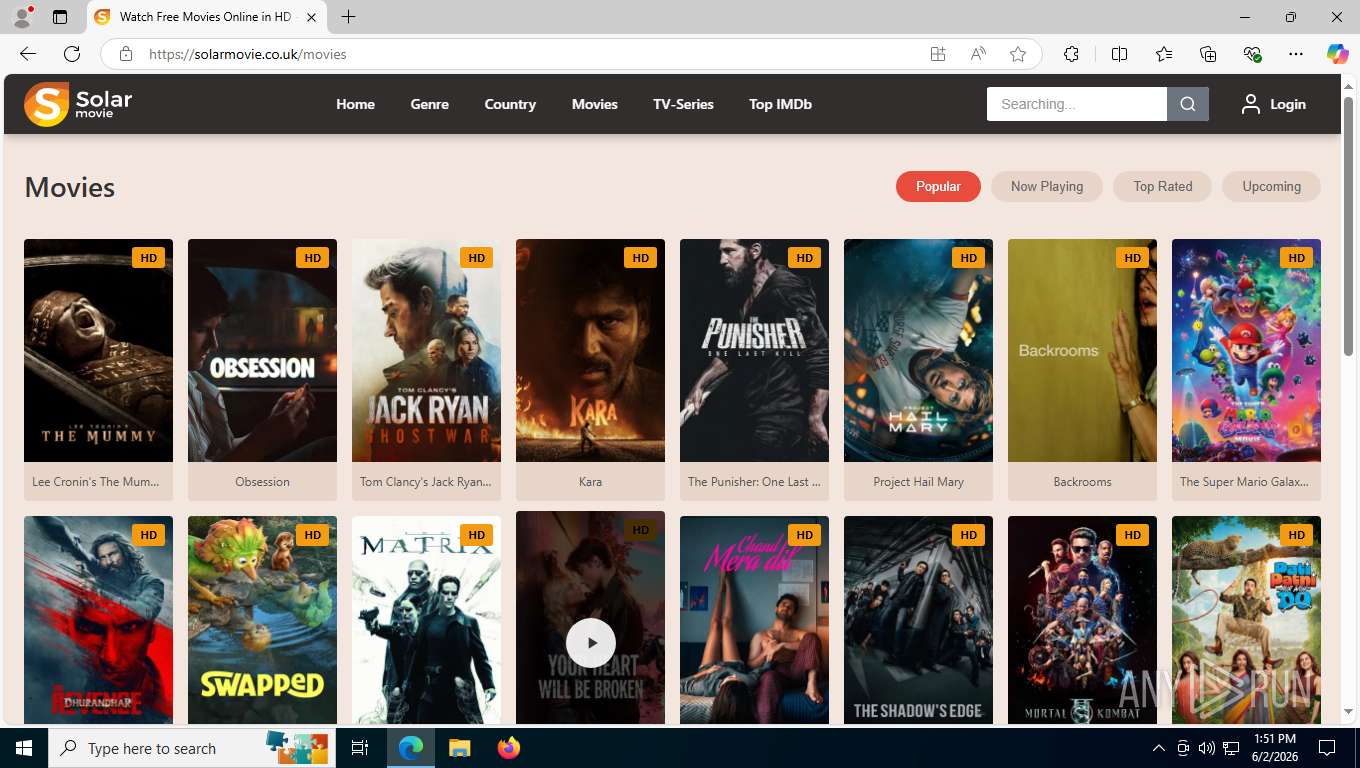
Task: Play the Your Heart Will Be Broken movie
Action: [590, 643]
